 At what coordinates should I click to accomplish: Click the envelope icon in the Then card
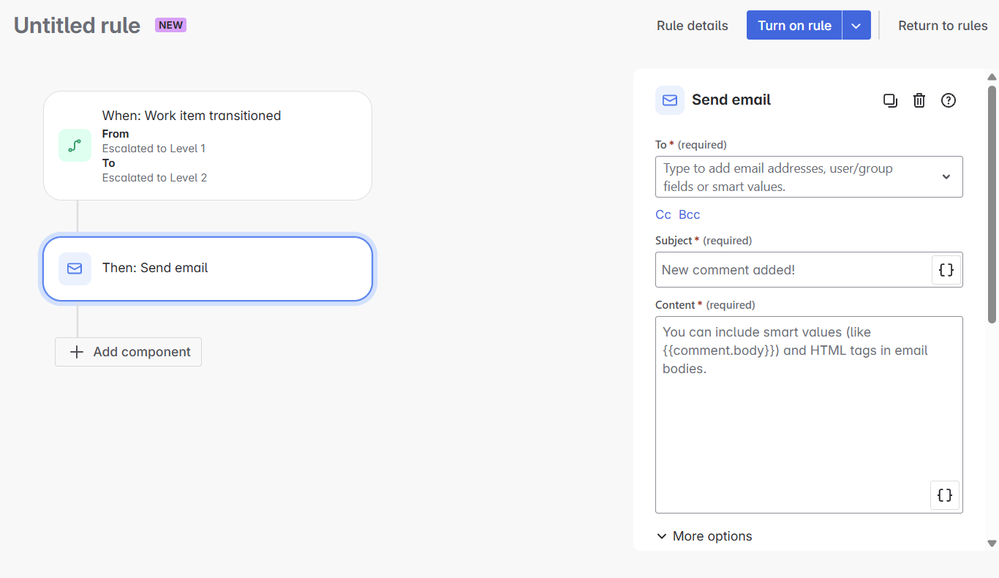[75, 268]
